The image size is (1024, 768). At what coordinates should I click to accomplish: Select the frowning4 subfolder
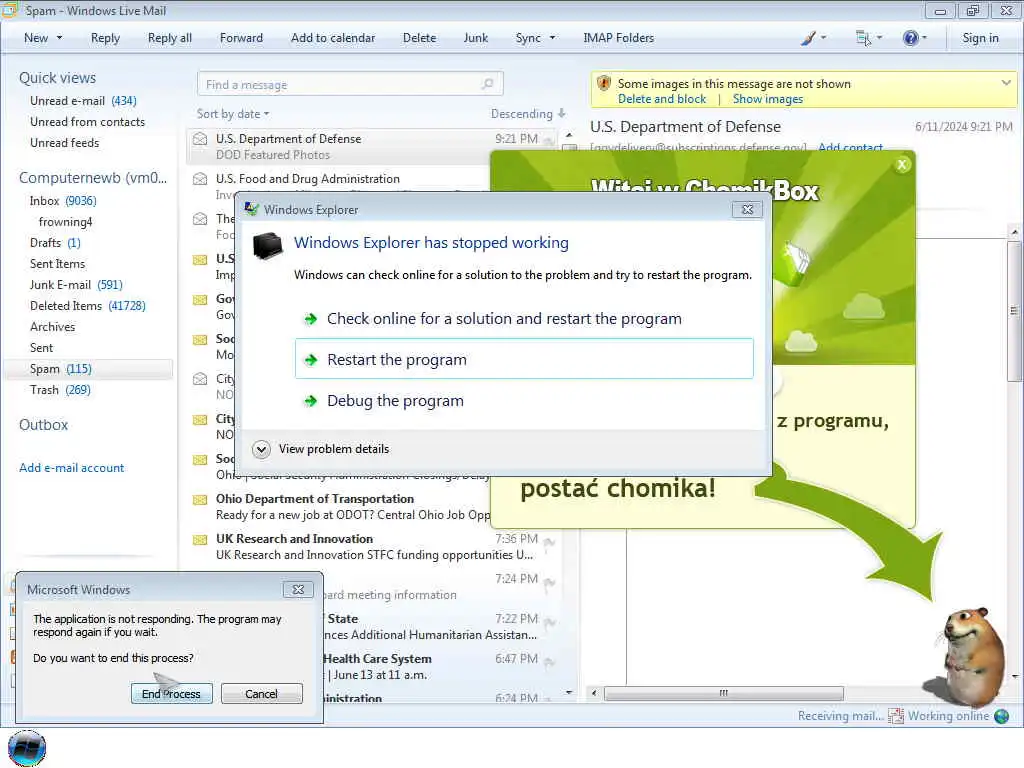[x=65, y=222]
